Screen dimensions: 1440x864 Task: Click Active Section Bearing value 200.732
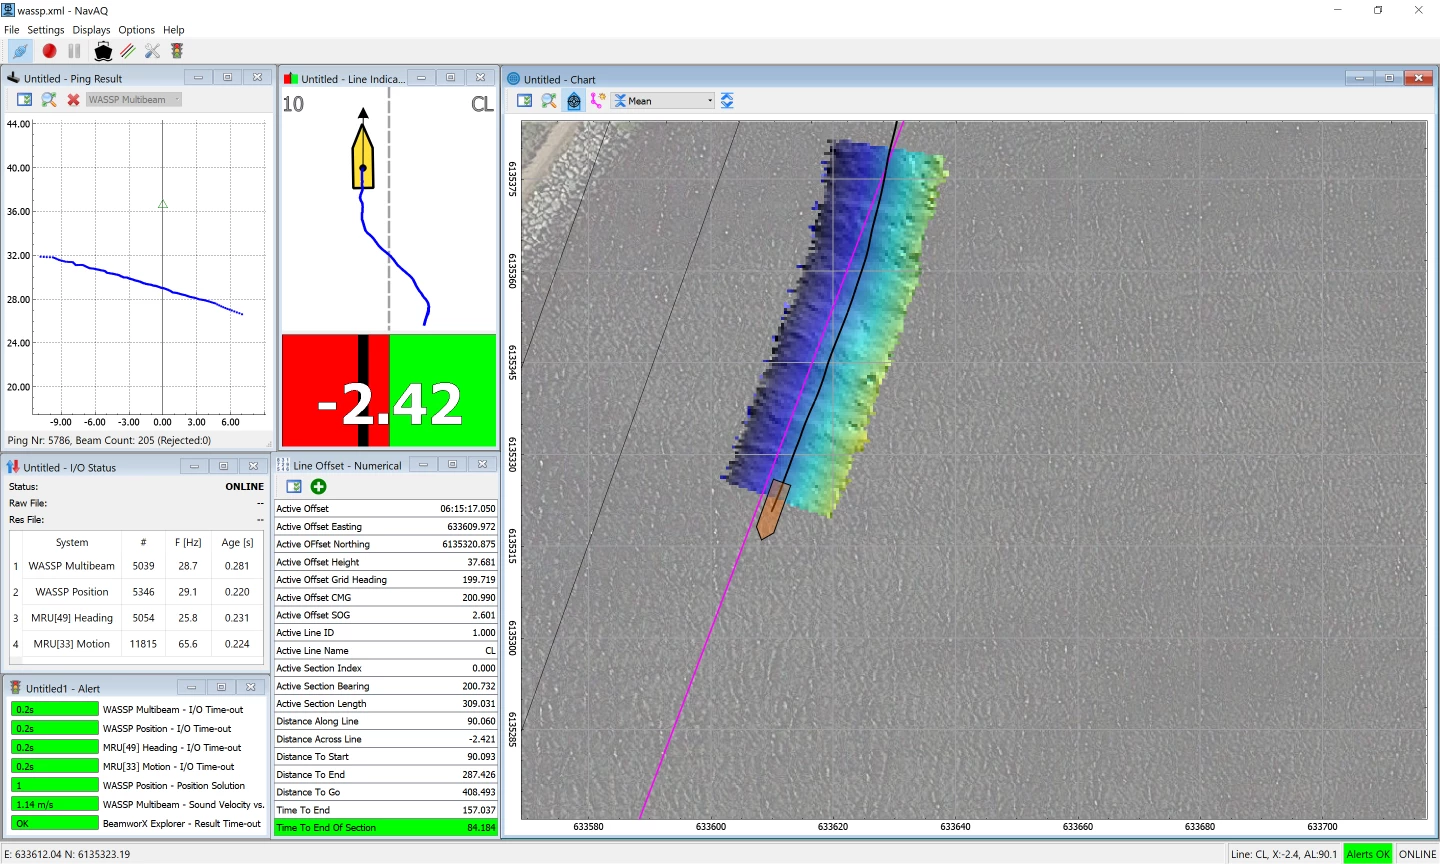tap(479, 686)
